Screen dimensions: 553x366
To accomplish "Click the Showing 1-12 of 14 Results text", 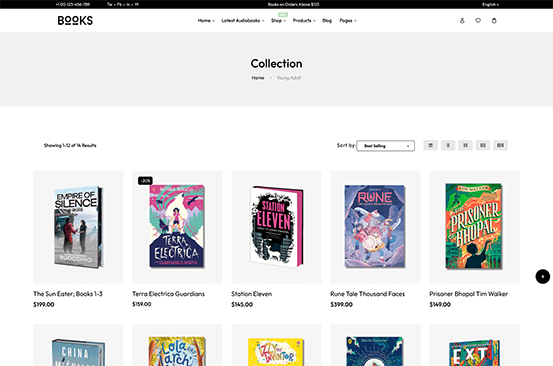I will [x=70, y=145].
